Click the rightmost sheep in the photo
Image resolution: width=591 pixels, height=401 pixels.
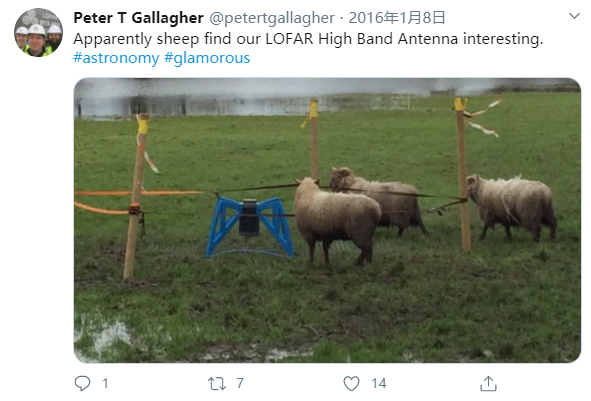tap(511, 207)
